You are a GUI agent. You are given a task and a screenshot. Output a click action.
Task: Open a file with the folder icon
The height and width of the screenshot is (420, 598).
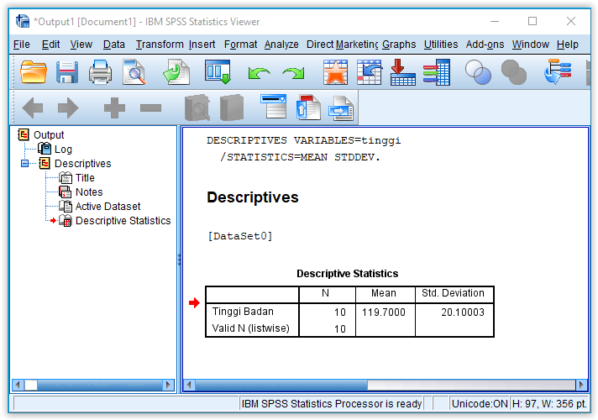(34, 72)
